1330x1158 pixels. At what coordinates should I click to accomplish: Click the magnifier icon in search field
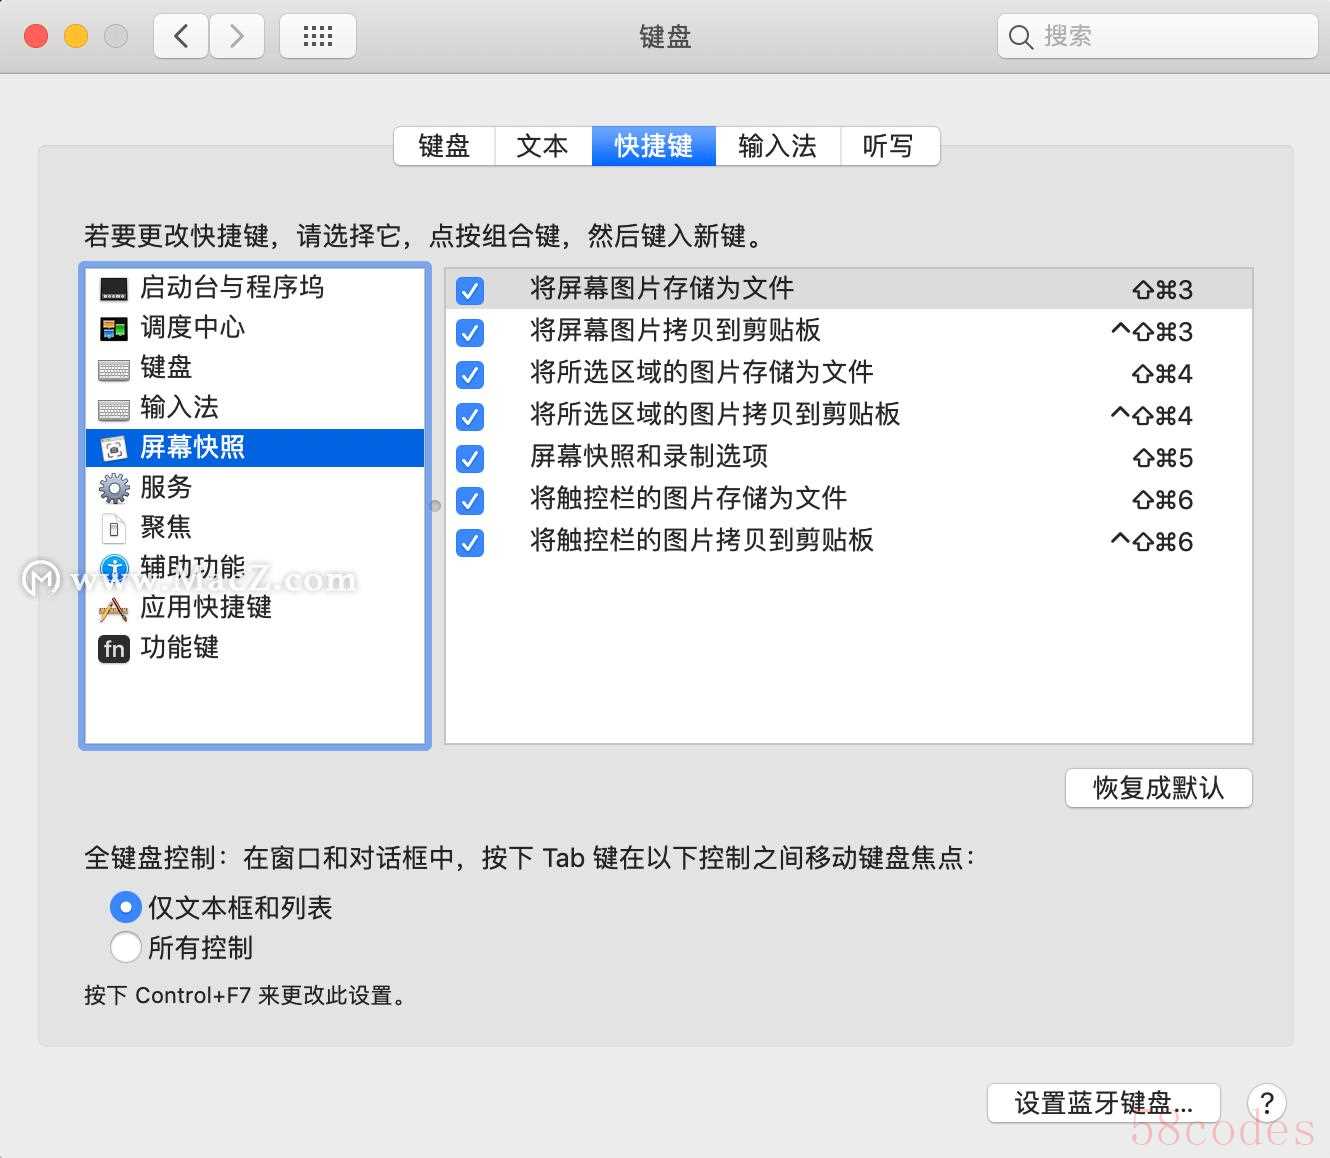1020,37
